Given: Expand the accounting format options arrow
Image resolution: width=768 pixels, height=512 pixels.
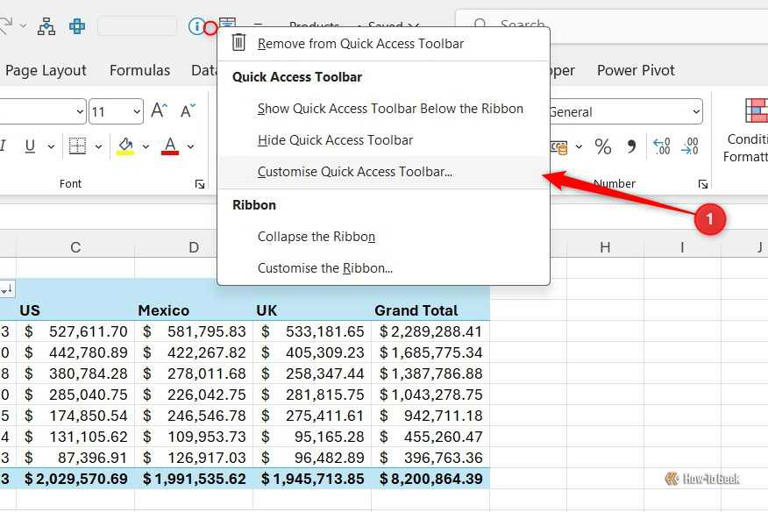Looking at the screenshot, I should (x=578, y=146).
